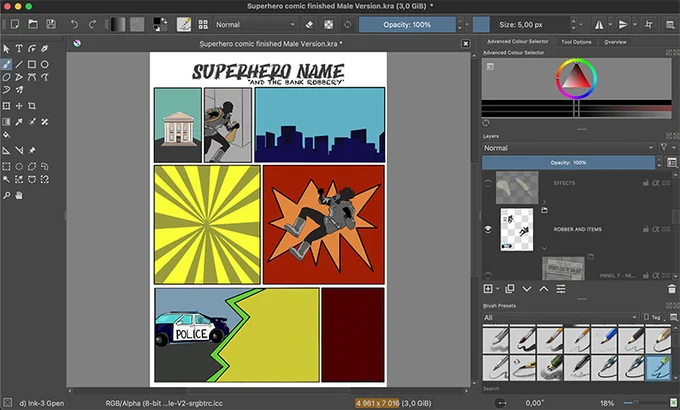680x410 pixels.
Task: Select the Calligraphy tool
Action: tap(45, 49)
